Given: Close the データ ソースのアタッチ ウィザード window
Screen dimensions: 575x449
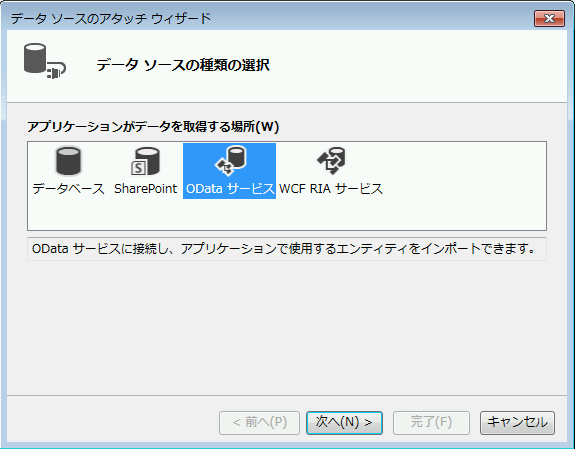Looking at the screenshot, I should click(549, 18).
